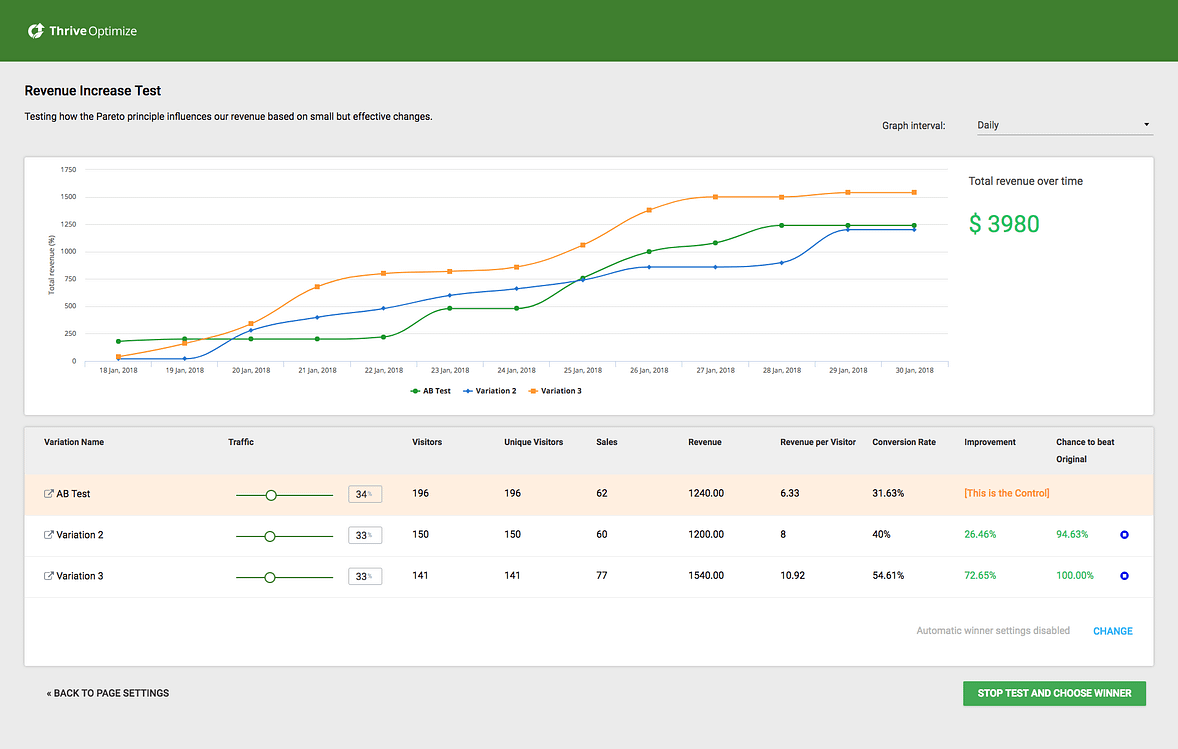The image size is (1178, 749).
Task: Toggle the AB Test series in the chart legend
Action: (430, 390)
